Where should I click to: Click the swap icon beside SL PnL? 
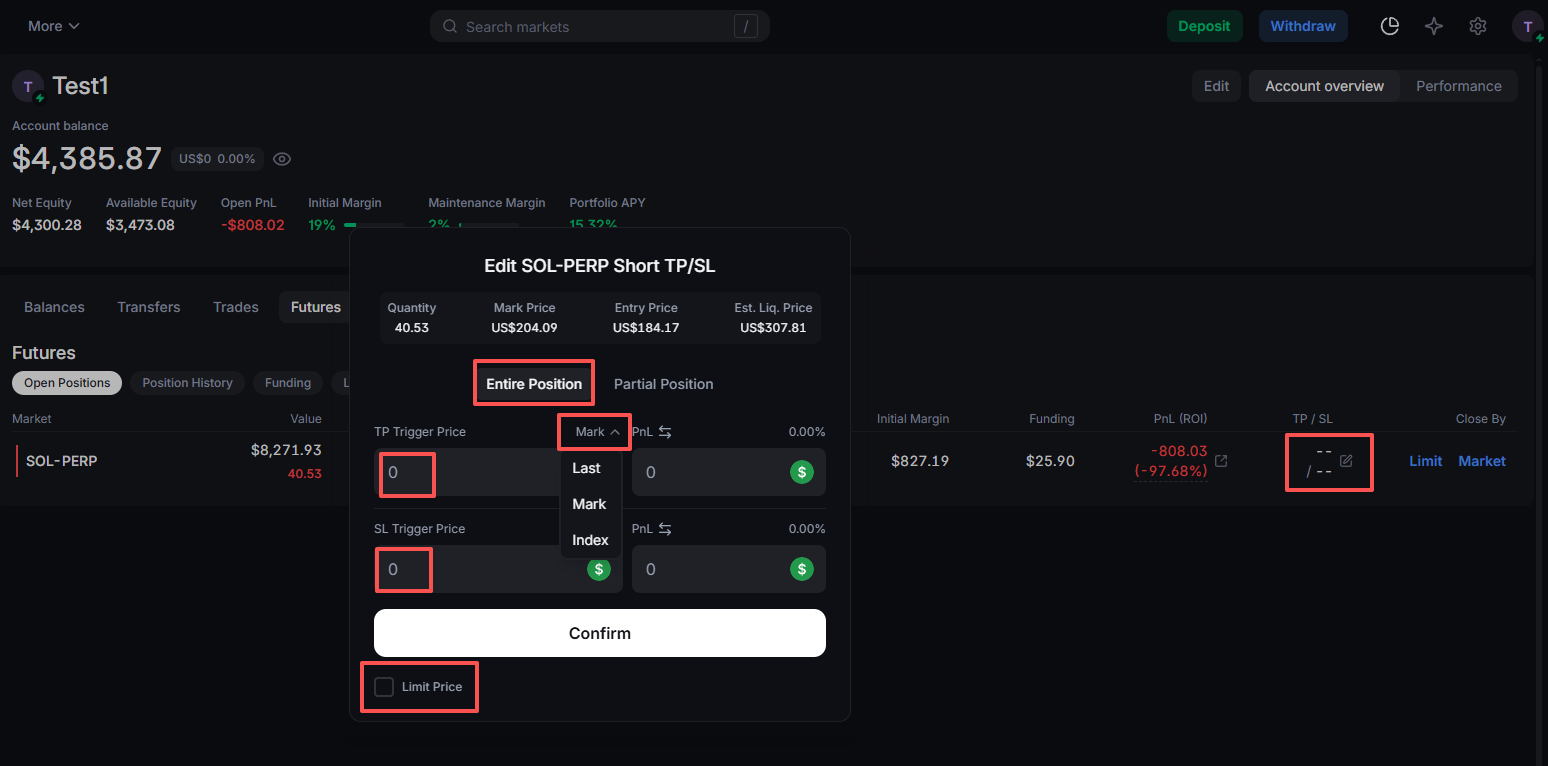click(665, 529)
